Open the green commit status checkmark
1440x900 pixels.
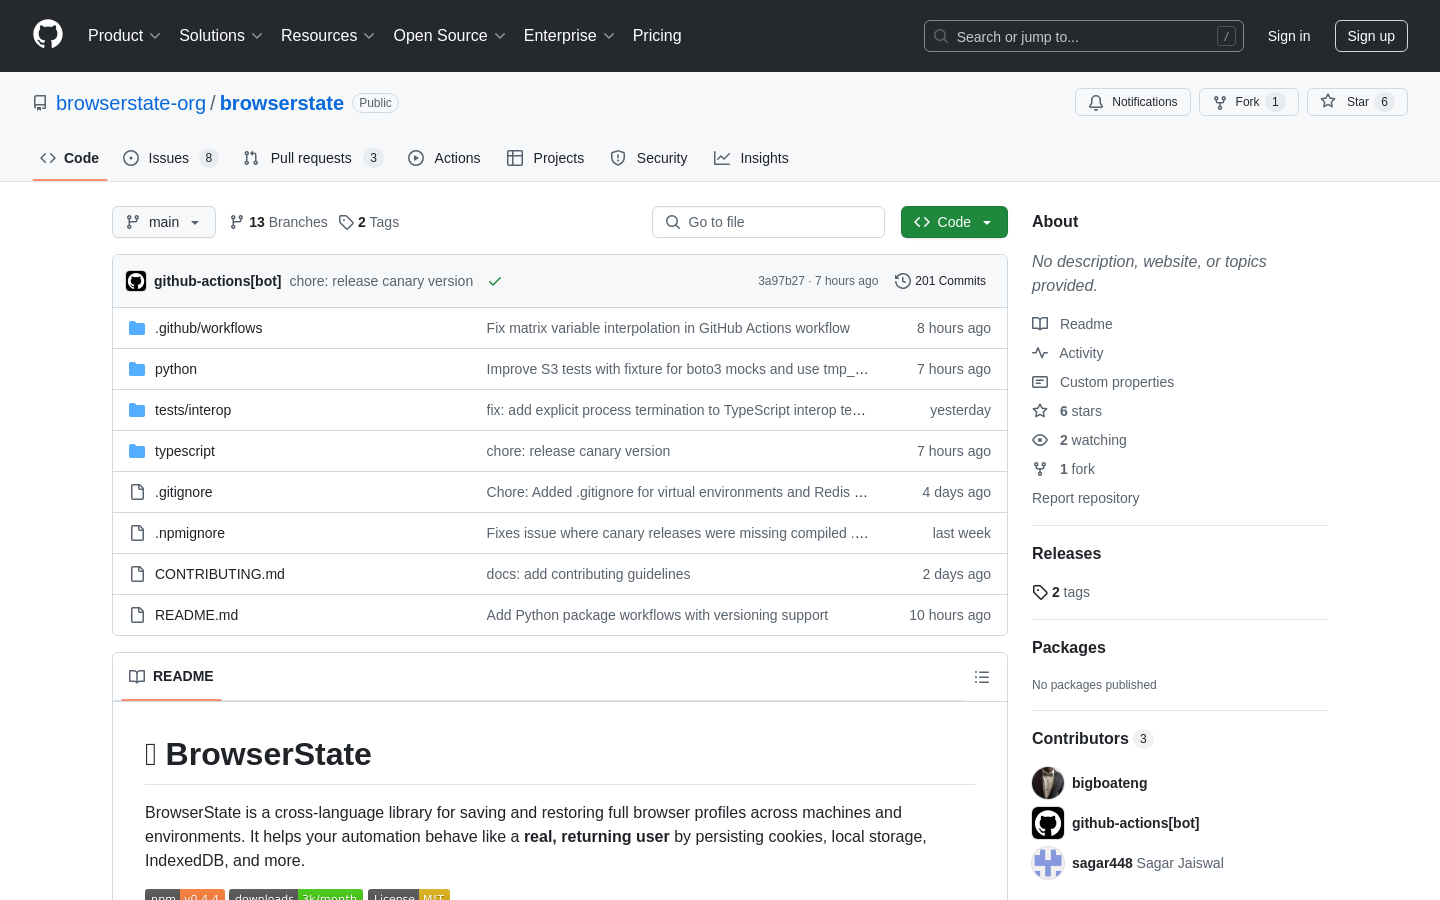click(x=494, y=282)
